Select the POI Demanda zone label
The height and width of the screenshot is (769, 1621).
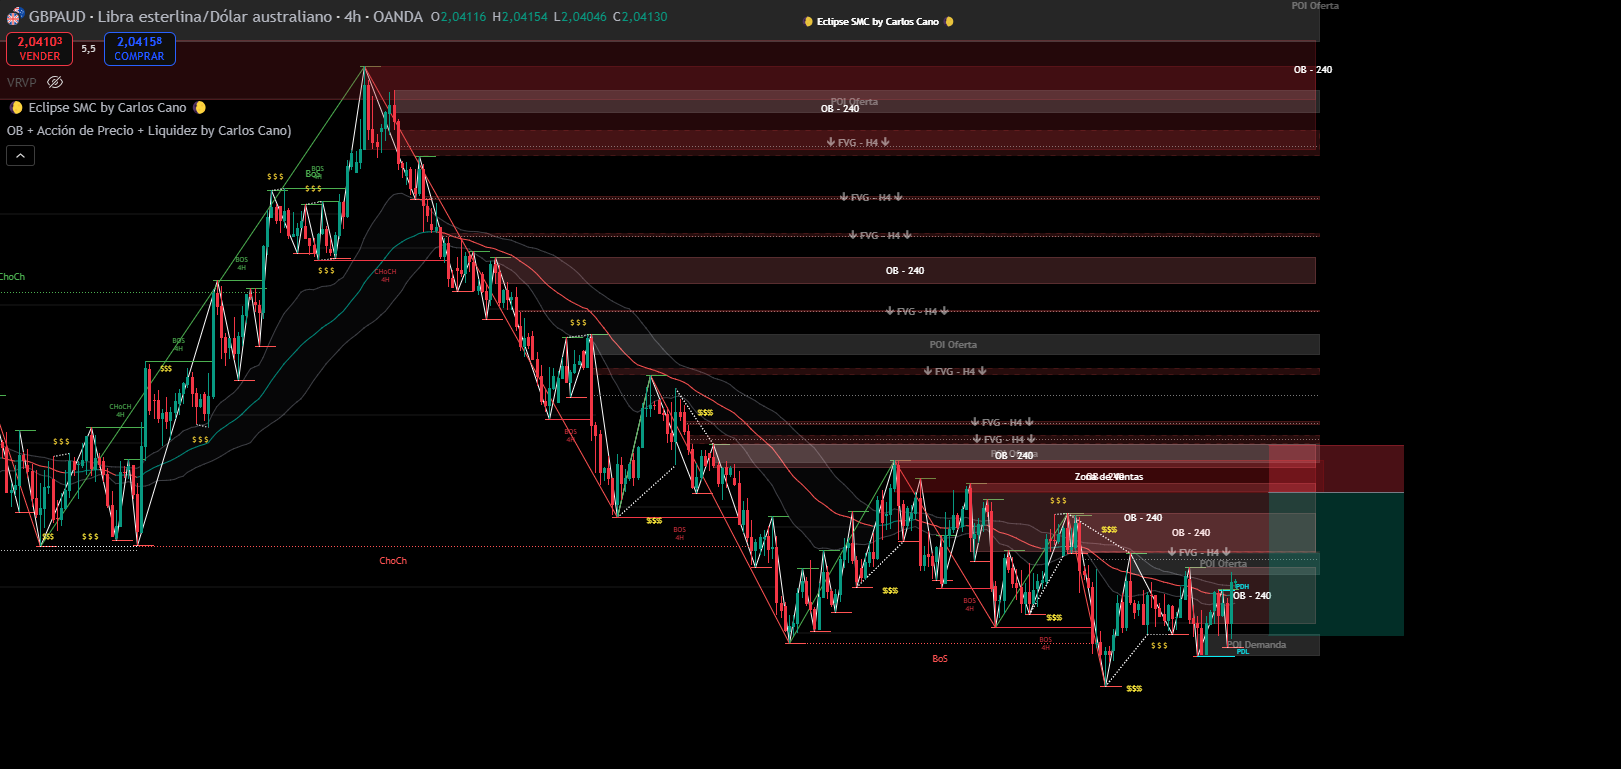click(1257, 645)
